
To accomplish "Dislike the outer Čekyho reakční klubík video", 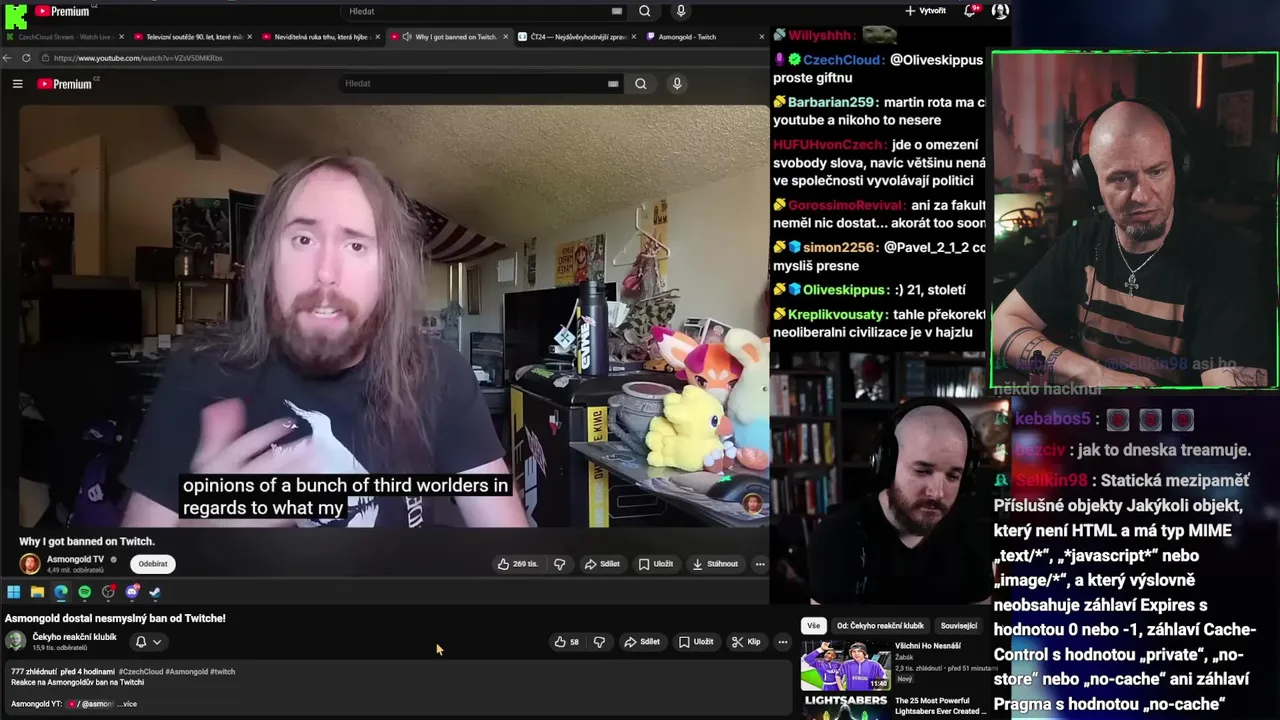I will coord(599,642).
